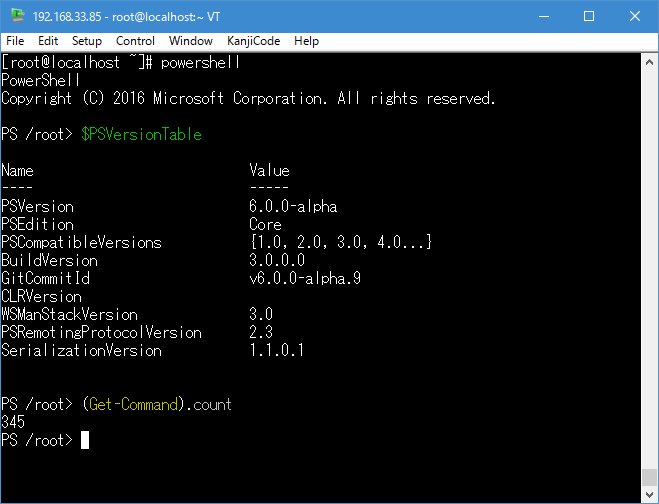
Task: Click the PSCompatibleVersions row name
Action: (81, 243)
